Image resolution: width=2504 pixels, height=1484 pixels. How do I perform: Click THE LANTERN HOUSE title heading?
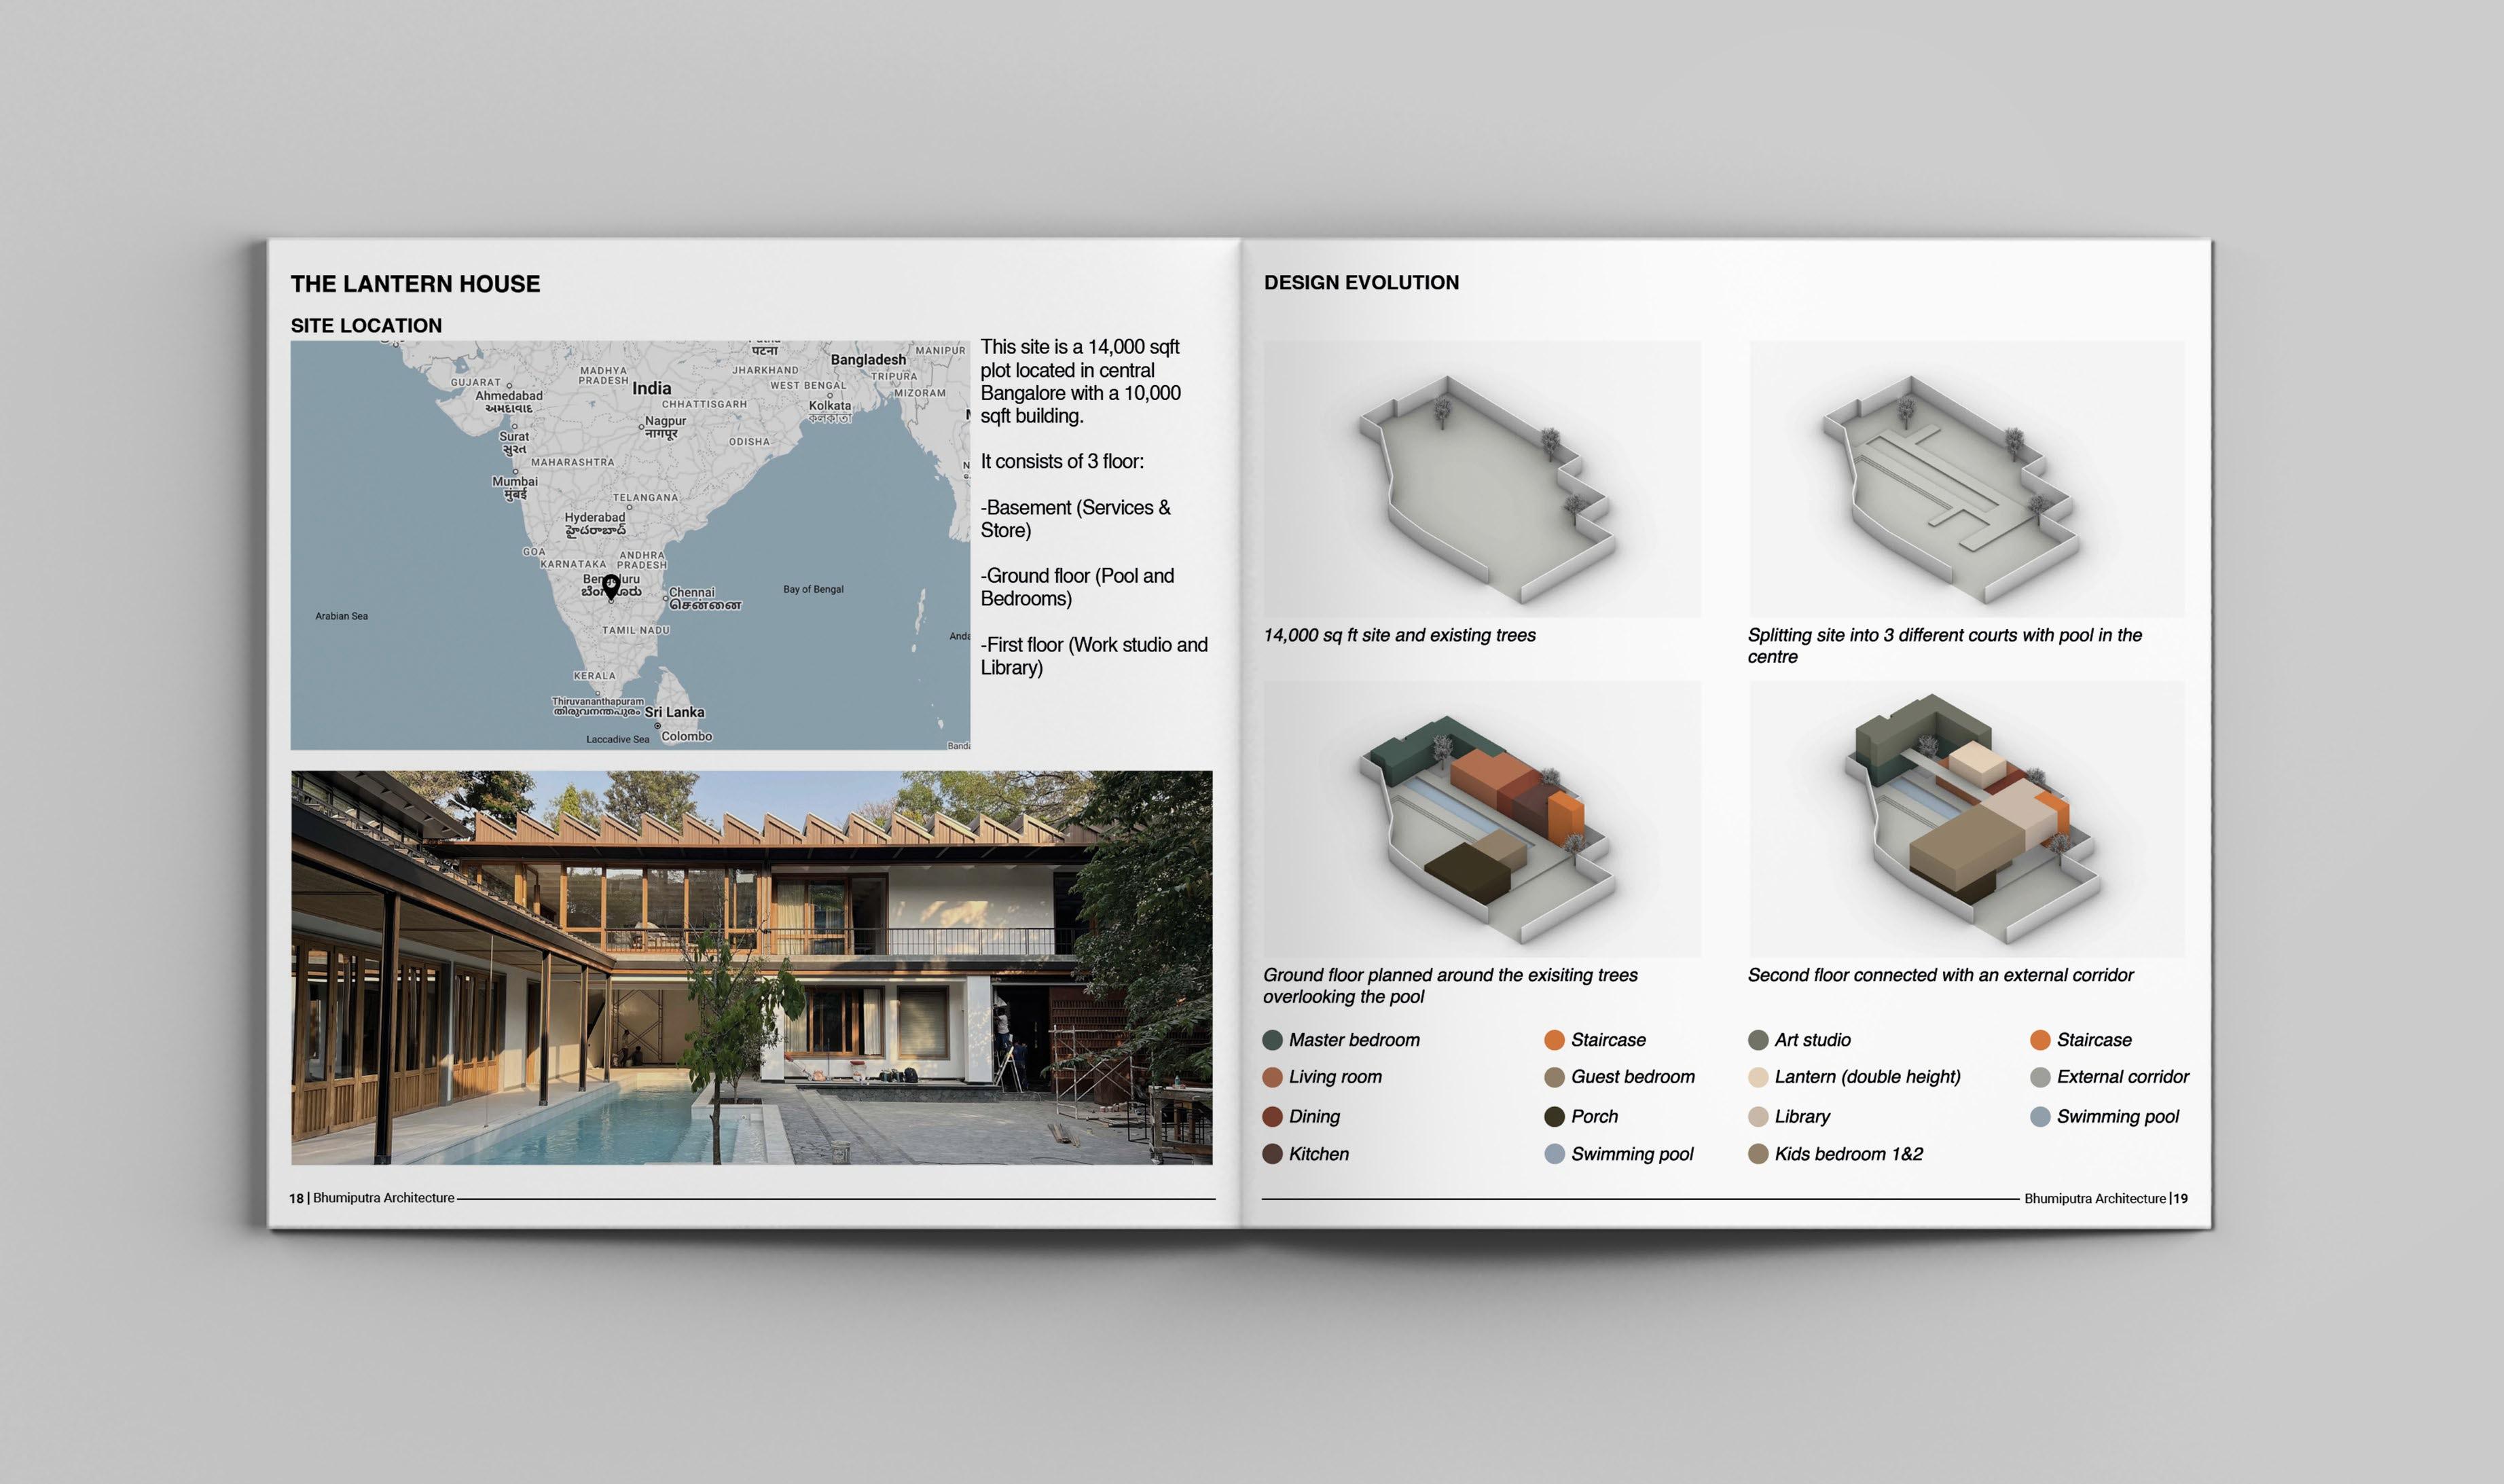coord(415,284)
